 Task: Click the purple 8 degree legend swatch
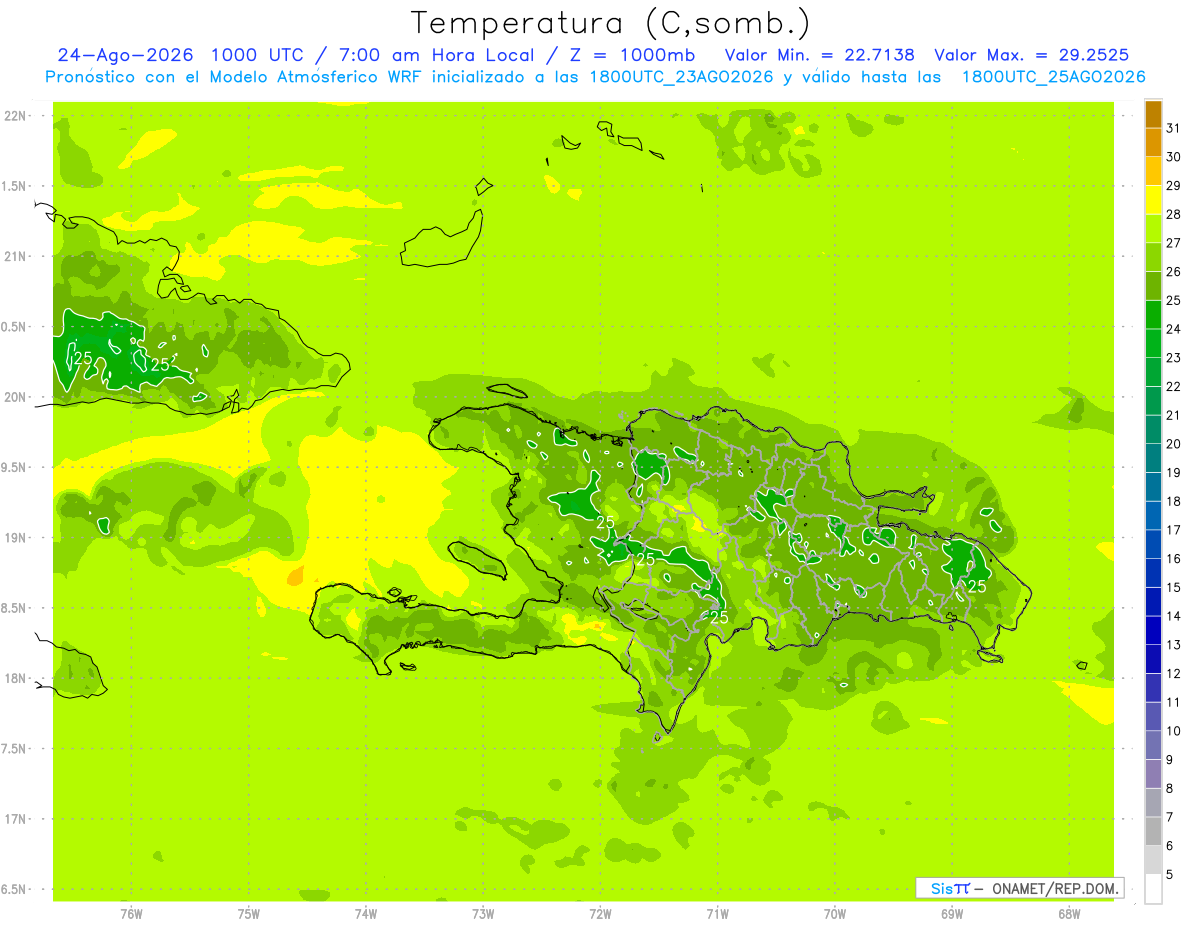[1153, 774]
